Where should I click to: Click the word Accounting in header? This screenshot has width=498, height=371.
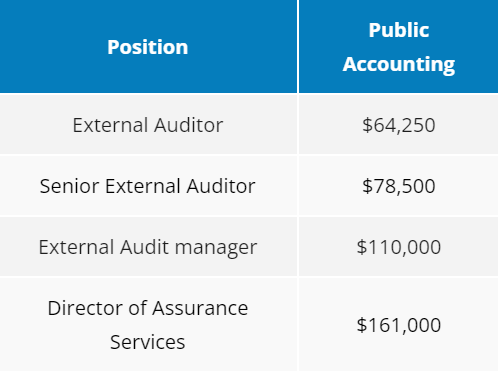(399, 64)
